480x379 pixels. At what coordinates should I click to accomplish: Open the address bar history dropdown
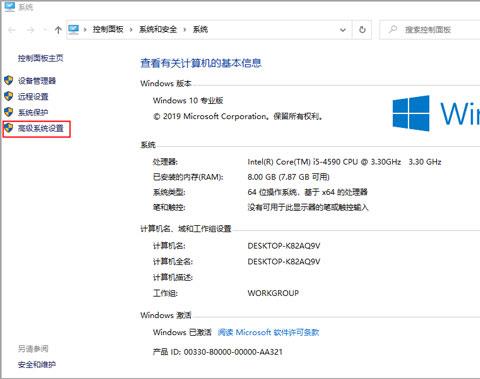tap(343, 30)
